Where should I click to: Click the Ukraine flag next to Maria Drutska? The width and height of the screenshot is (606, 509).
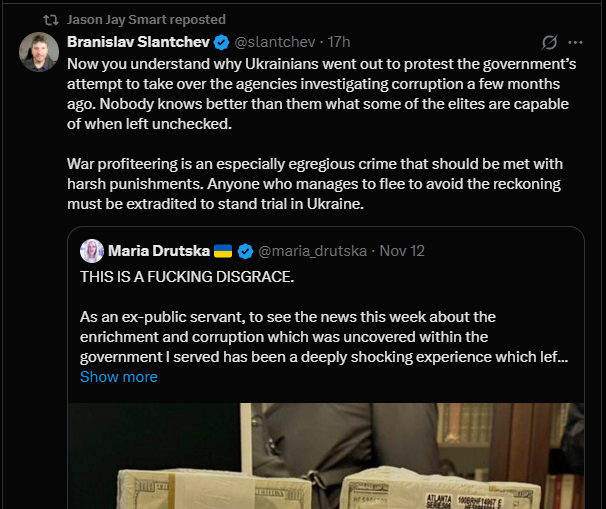pos(223,250)
